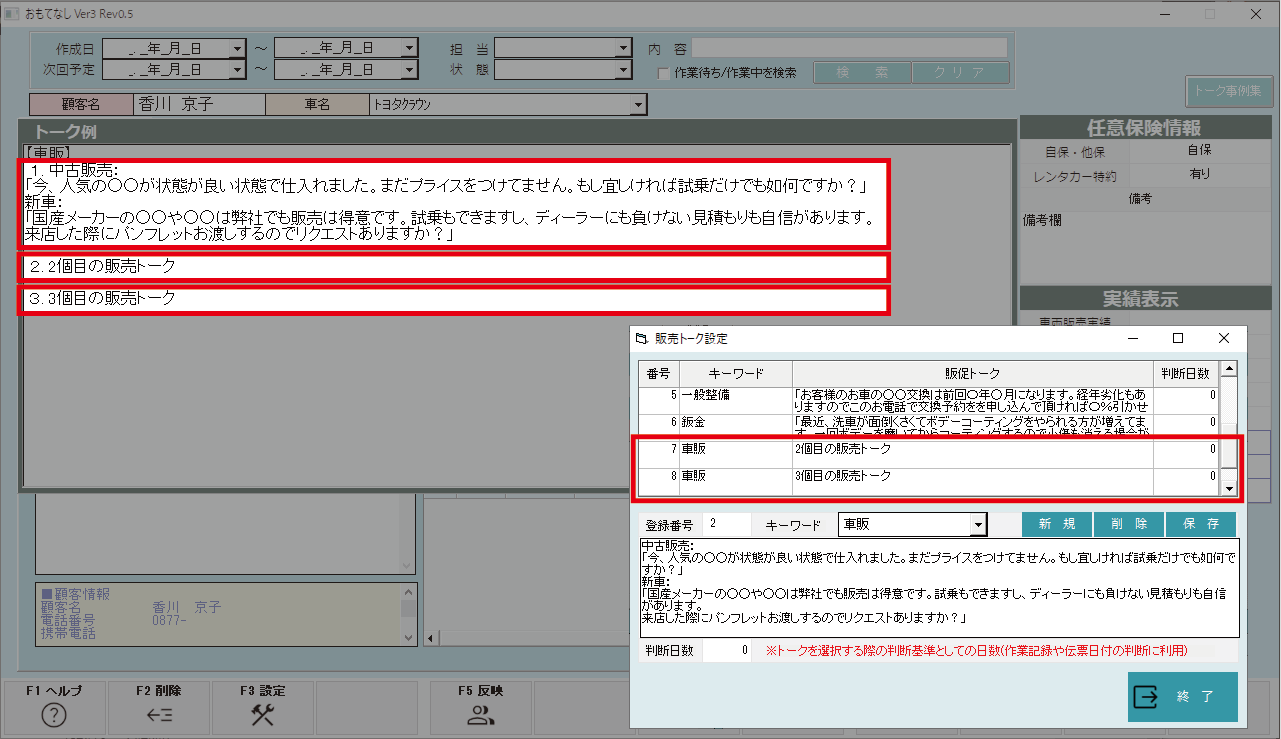Open the 作成日 end date dropdown
The height and width of the screenshot is (739, 1281).
tap(409, 48)
